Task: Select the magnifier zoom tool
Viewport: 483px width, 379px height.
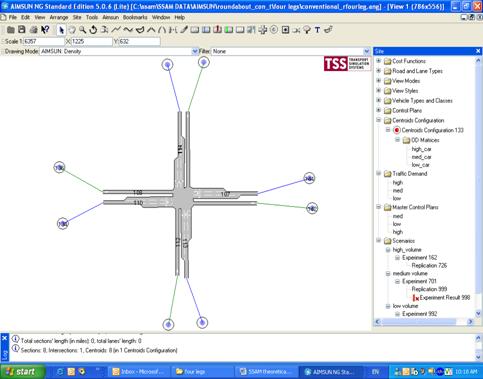Action: tap(82, 30)
